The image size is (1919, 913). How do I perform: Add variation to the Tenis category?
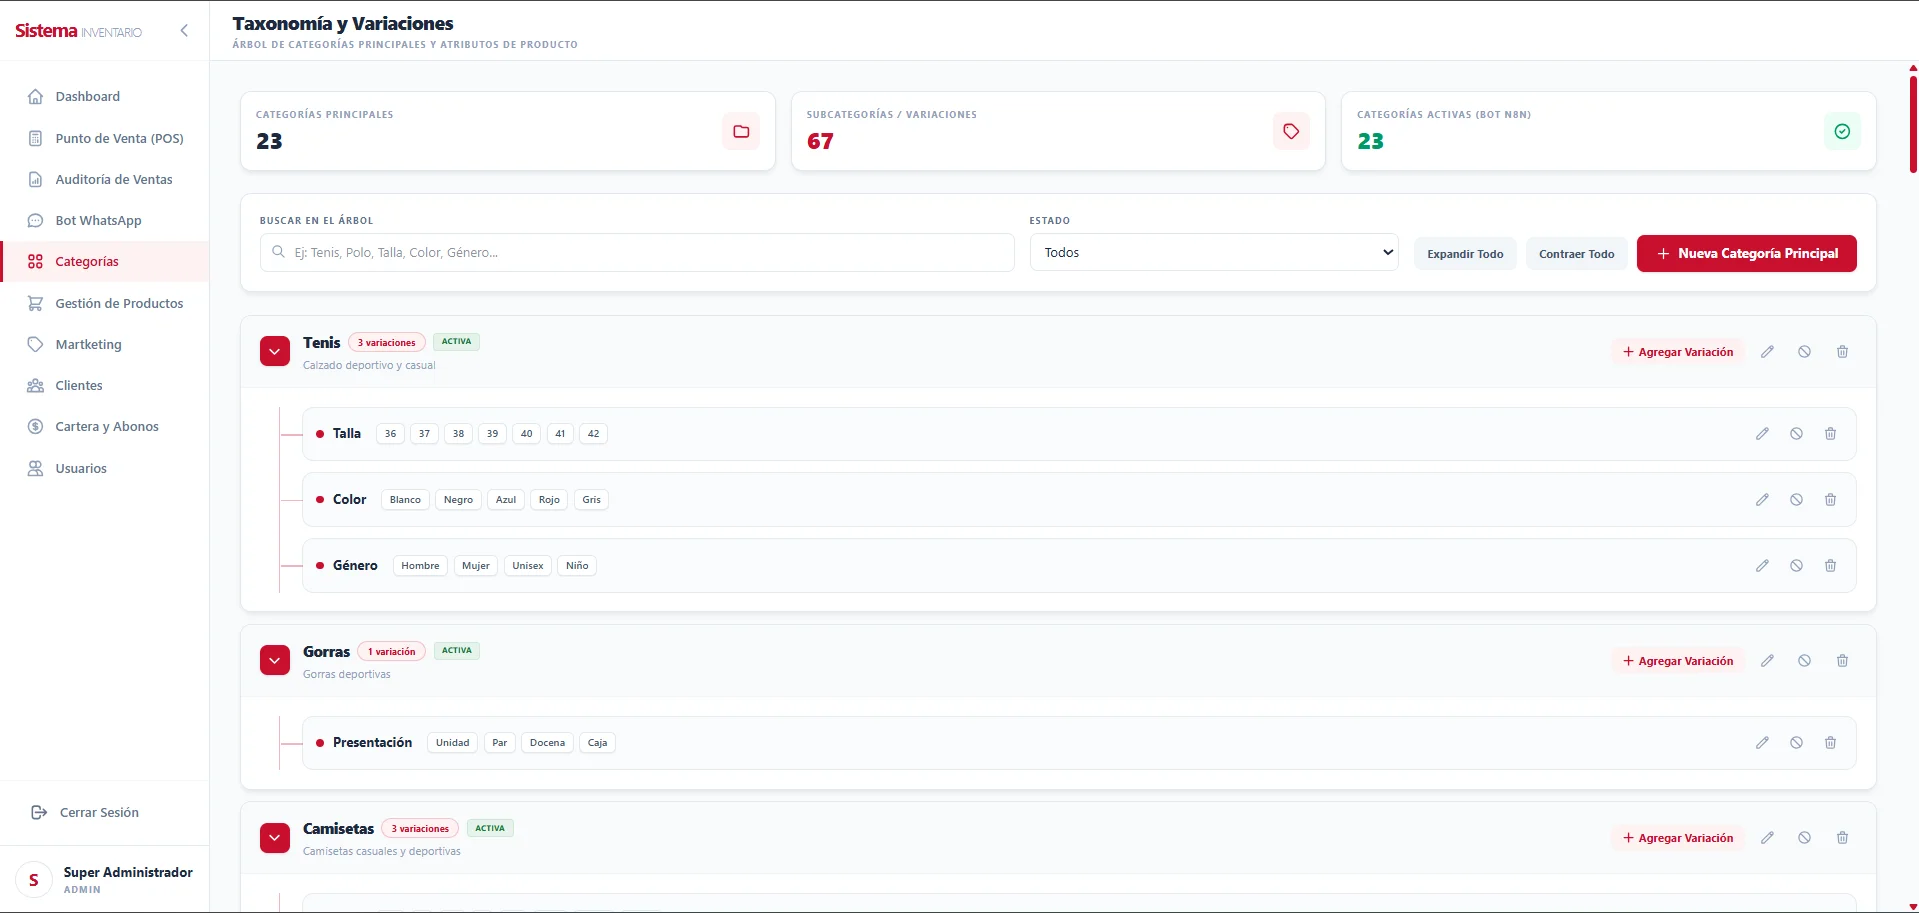1678,352
